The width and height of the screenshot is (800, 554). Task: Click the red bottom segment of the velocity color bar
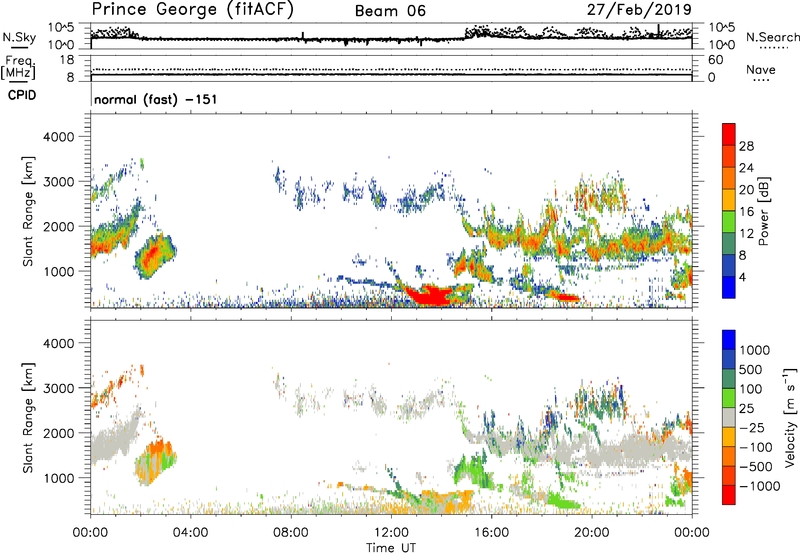point(729,495)
